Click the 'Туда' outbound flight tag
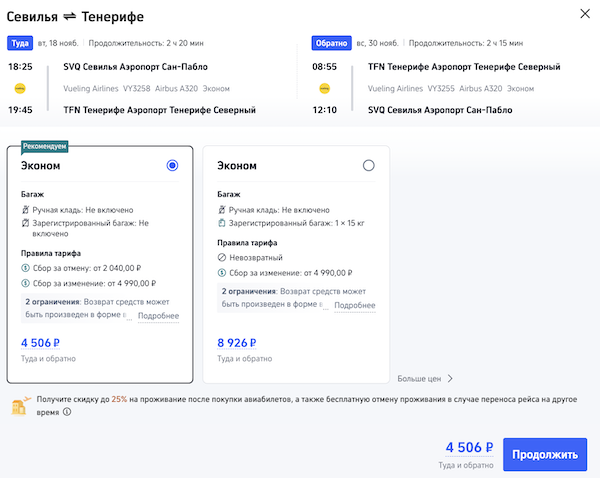 [x=19, y=44]
